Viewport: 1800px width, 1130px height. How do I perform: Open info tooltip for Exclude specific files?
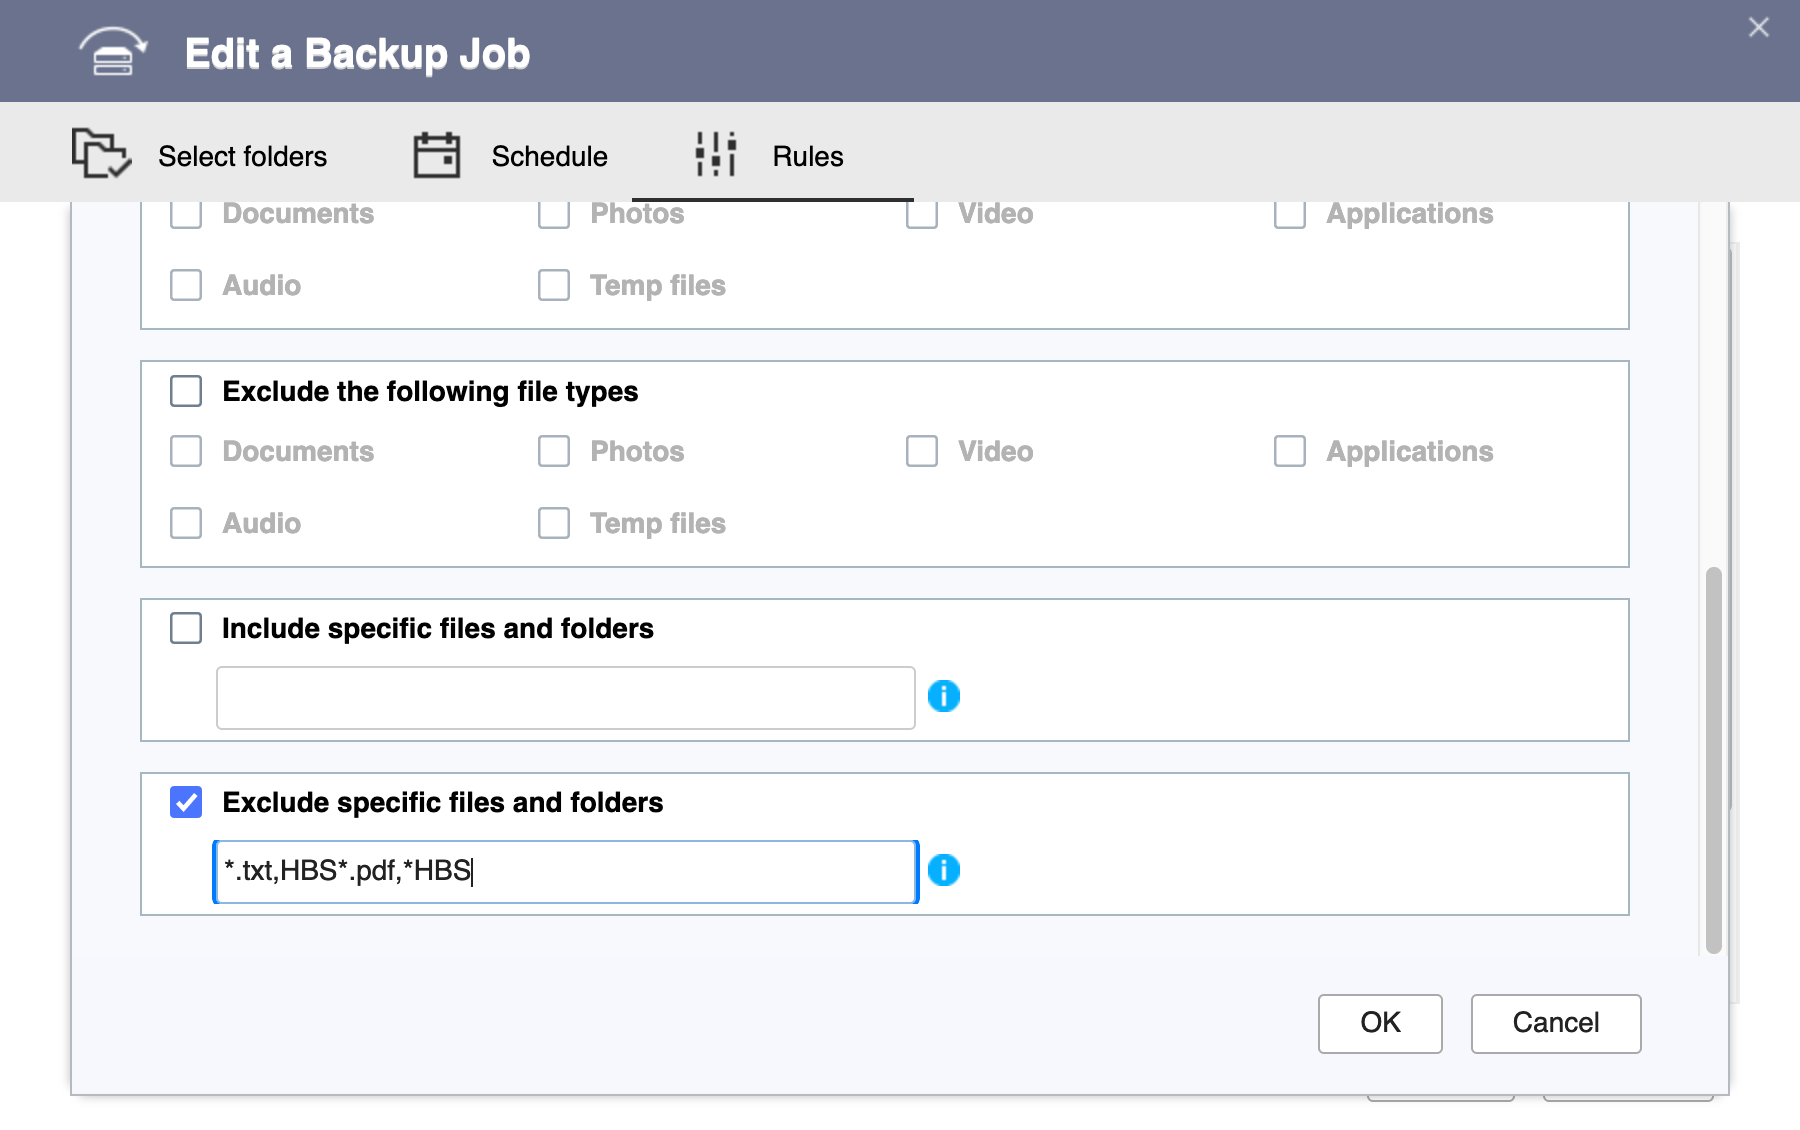point(943,870)
